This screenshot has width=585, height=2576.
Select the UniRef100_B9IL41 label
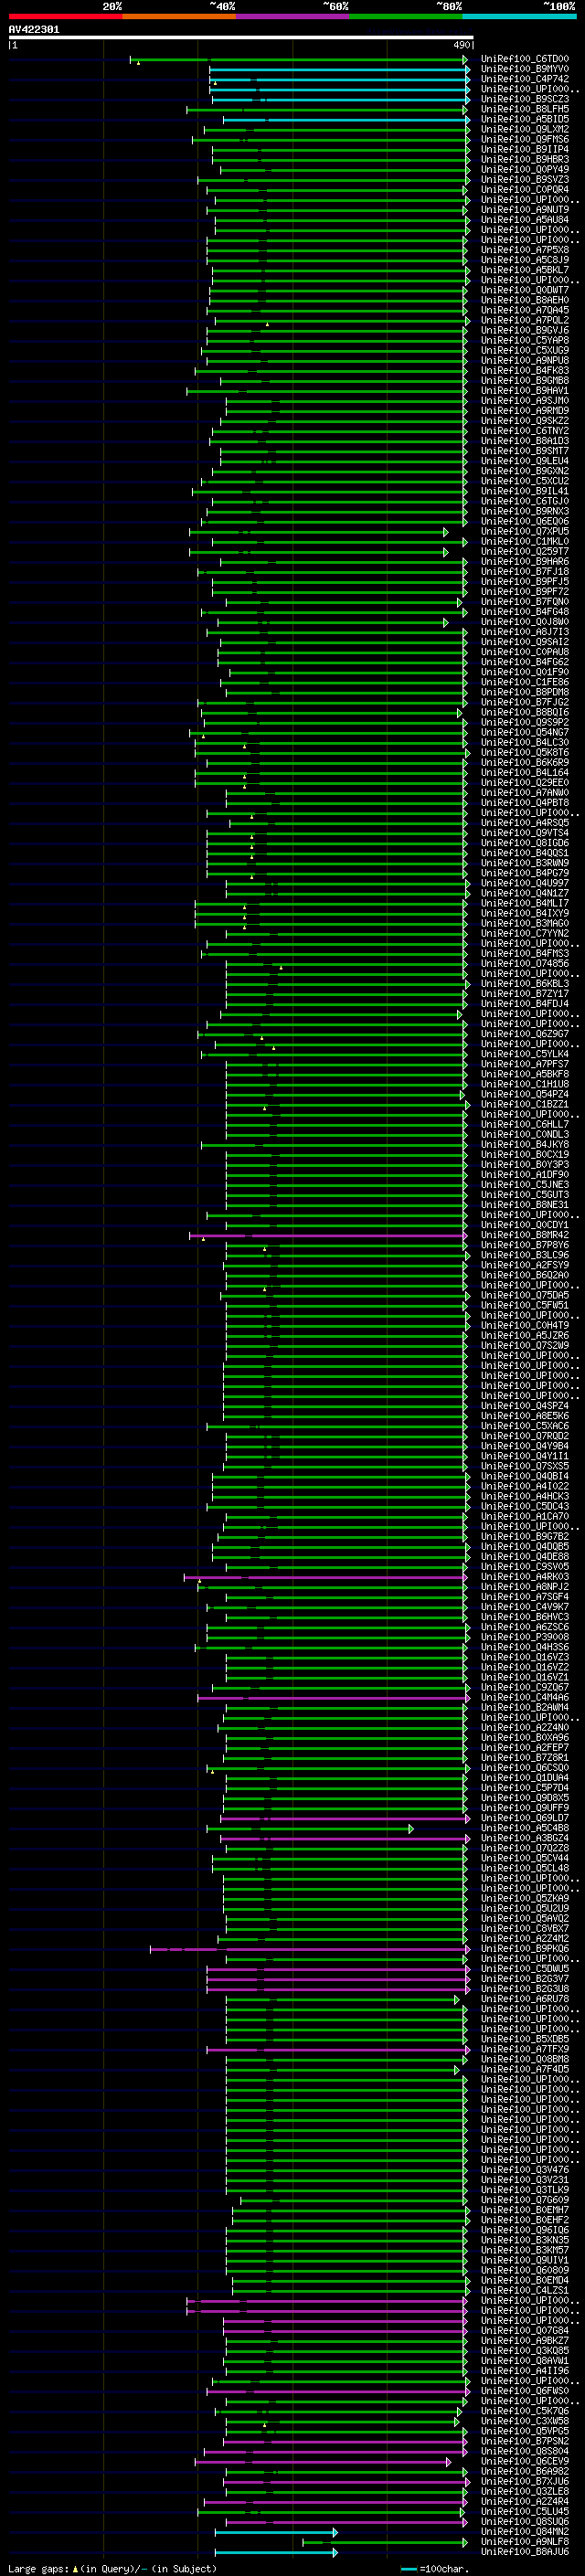(524, 491)
